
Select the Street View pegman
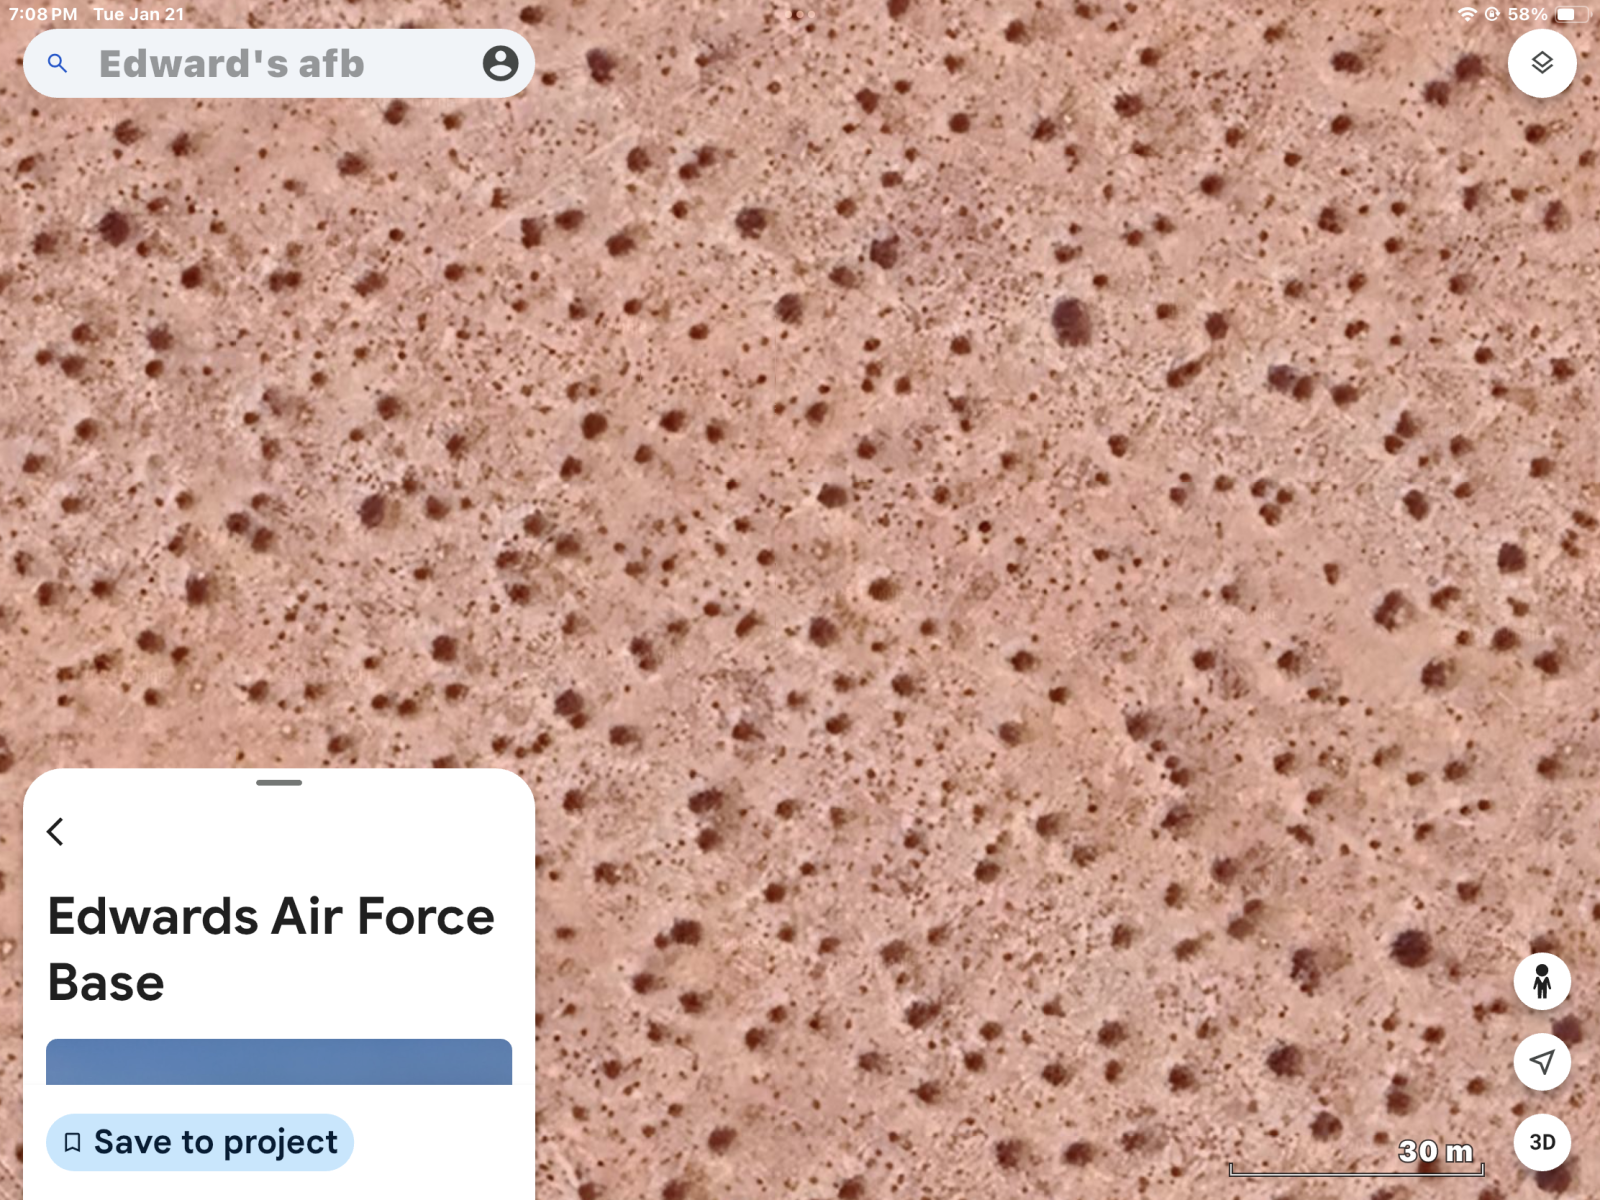click(1541, 982)
